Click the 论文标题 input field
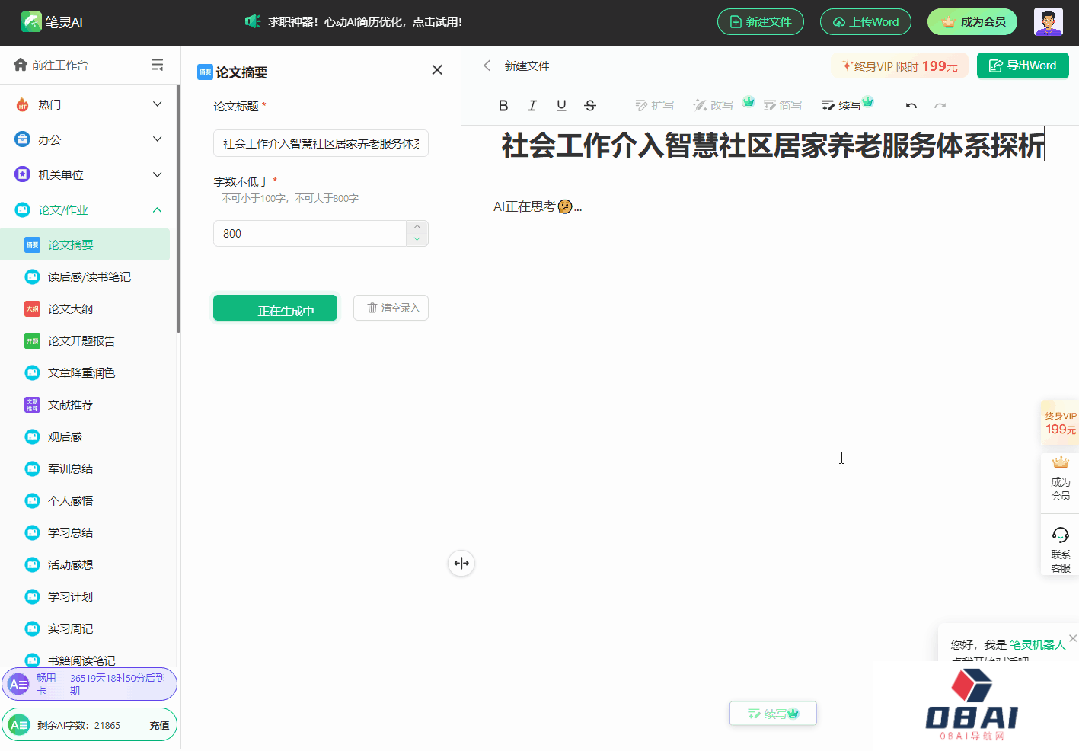This screenshot has width=1079, height=751. point(320,143)
